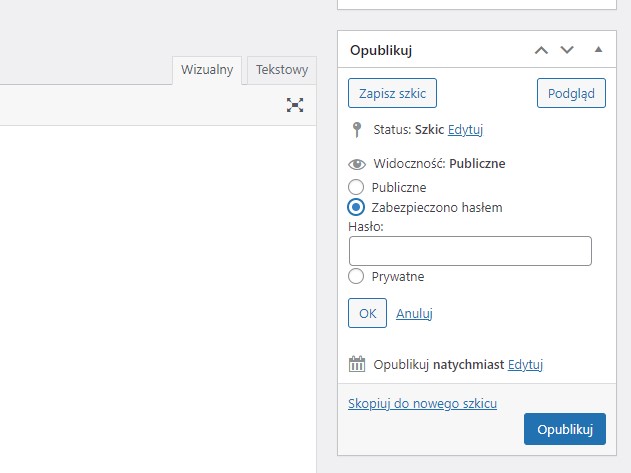Select the Publiczne visibility option
Screen dimensions: 631x473
[x=356, y=187]
